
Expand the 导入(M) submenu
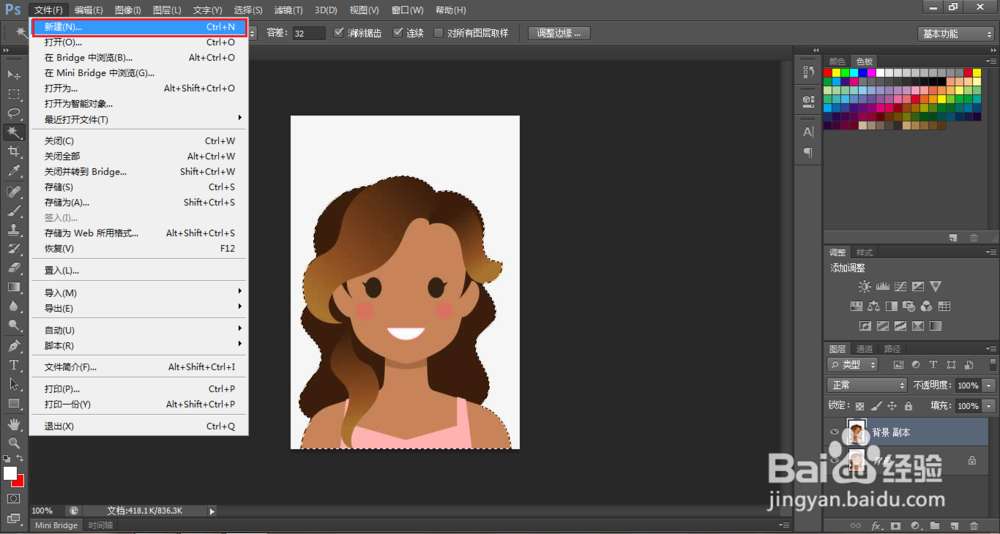[x=139, y=293]
